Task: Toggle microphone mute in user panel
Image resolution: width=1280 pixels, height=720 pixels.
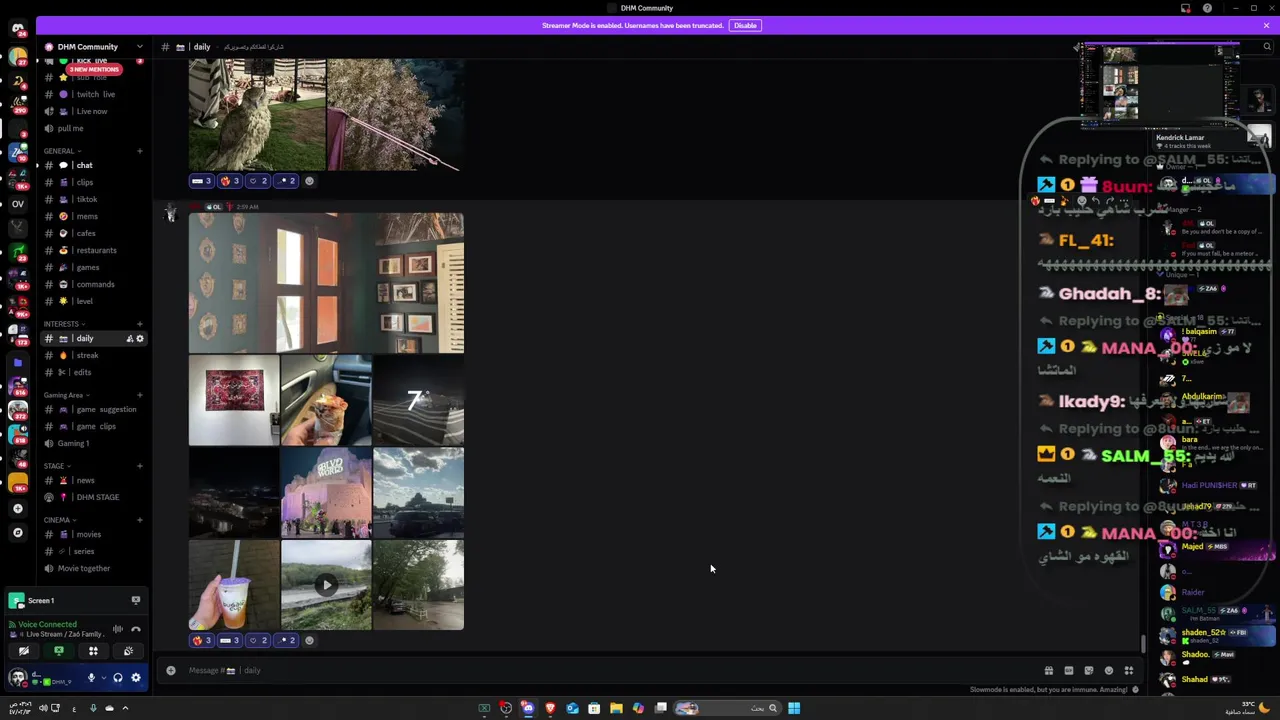Action: click(91, 678)
